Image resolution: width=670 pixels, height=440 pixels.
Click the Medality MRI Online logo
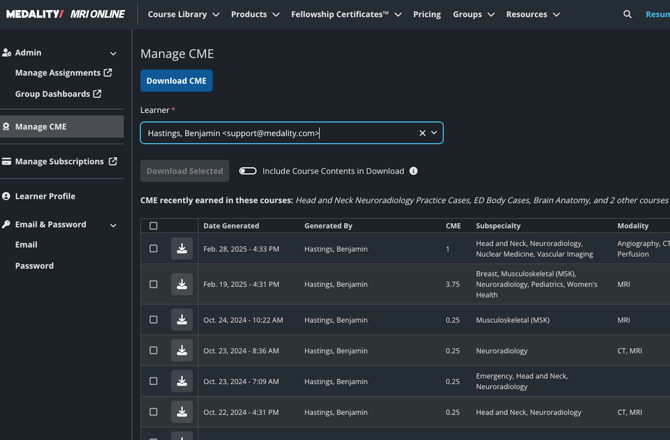[63, 14]
